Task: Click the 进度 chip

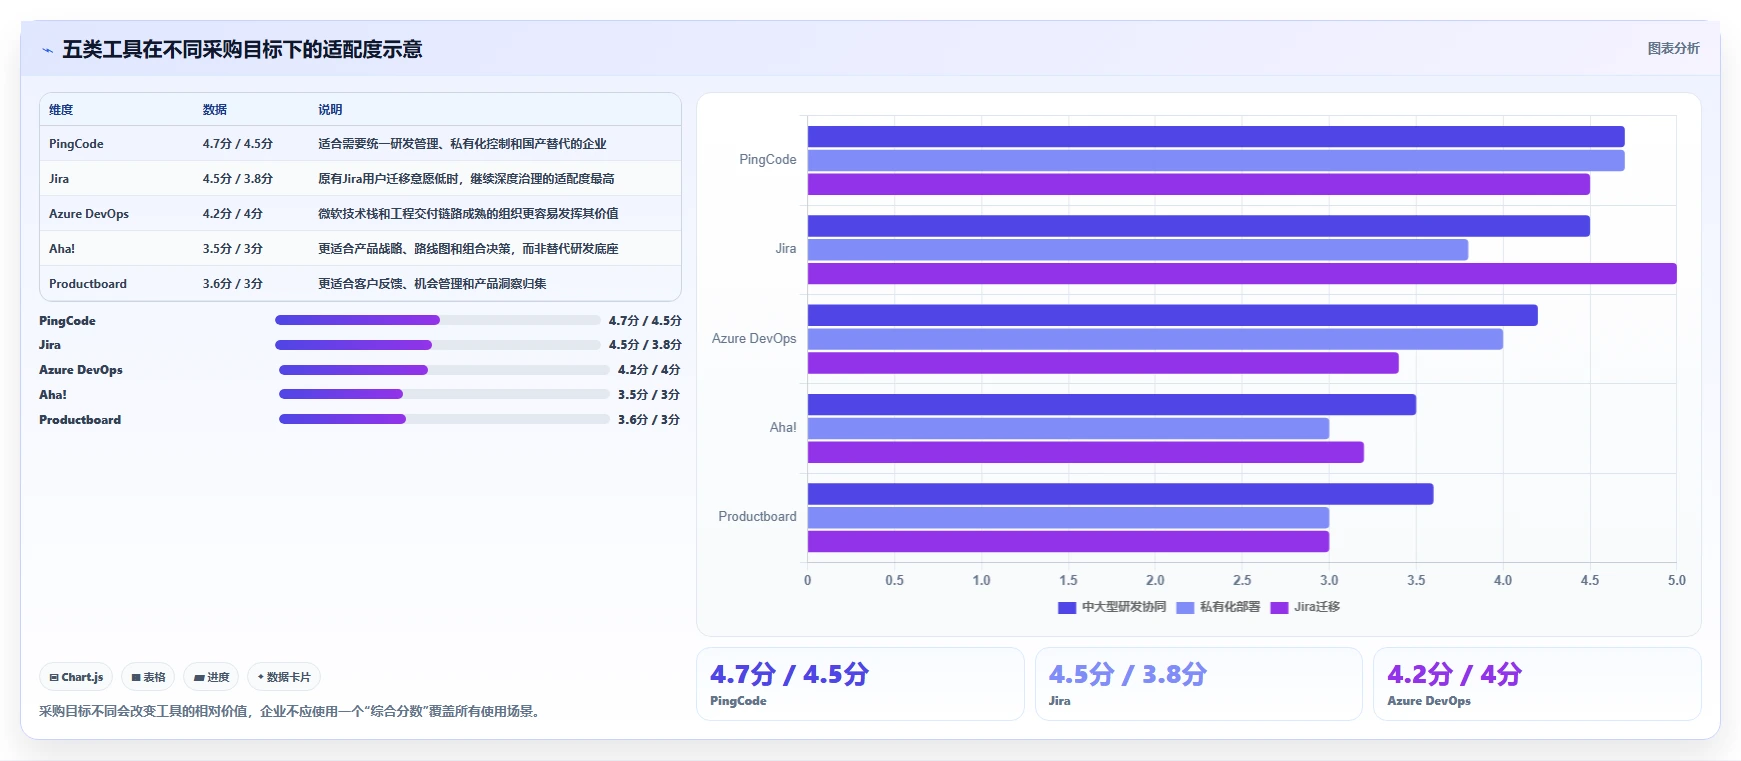Action: [x=211, y=677]
